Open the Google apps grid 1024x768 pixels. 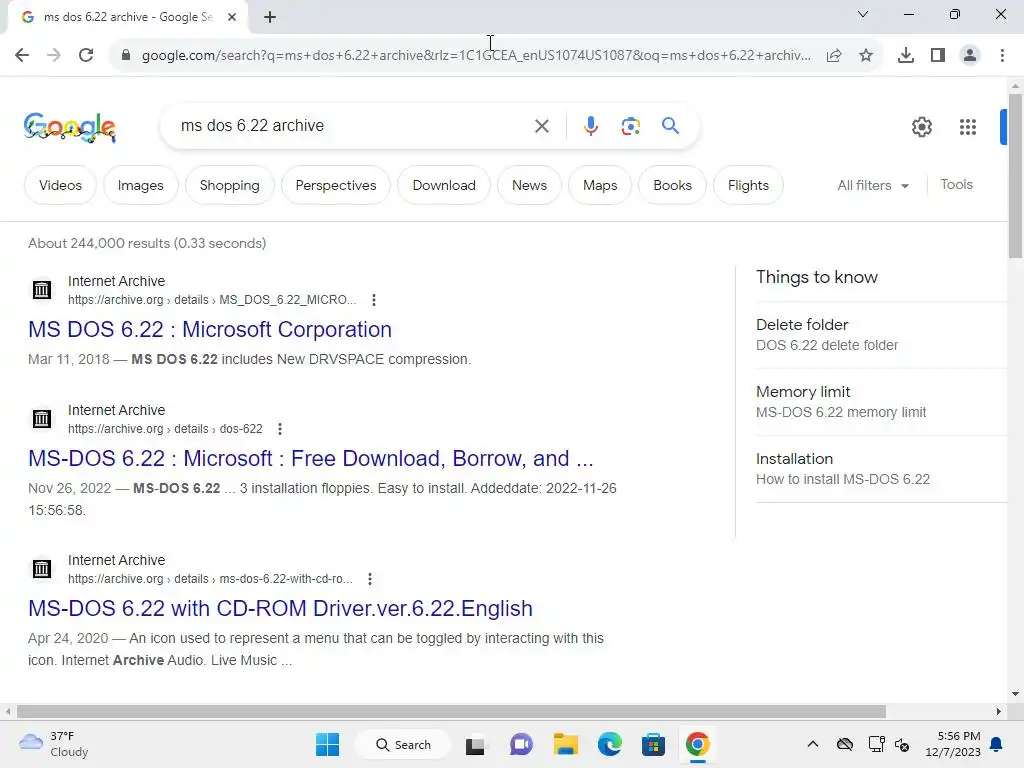pos(967,127)
